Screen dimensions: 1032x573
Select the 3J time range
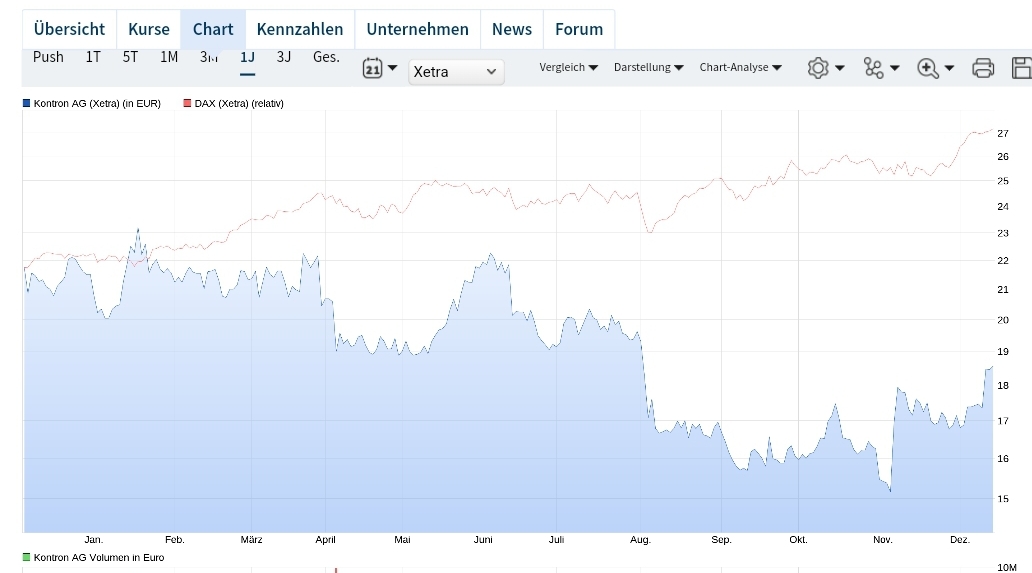pyautogui.click(x=284, y=57)
